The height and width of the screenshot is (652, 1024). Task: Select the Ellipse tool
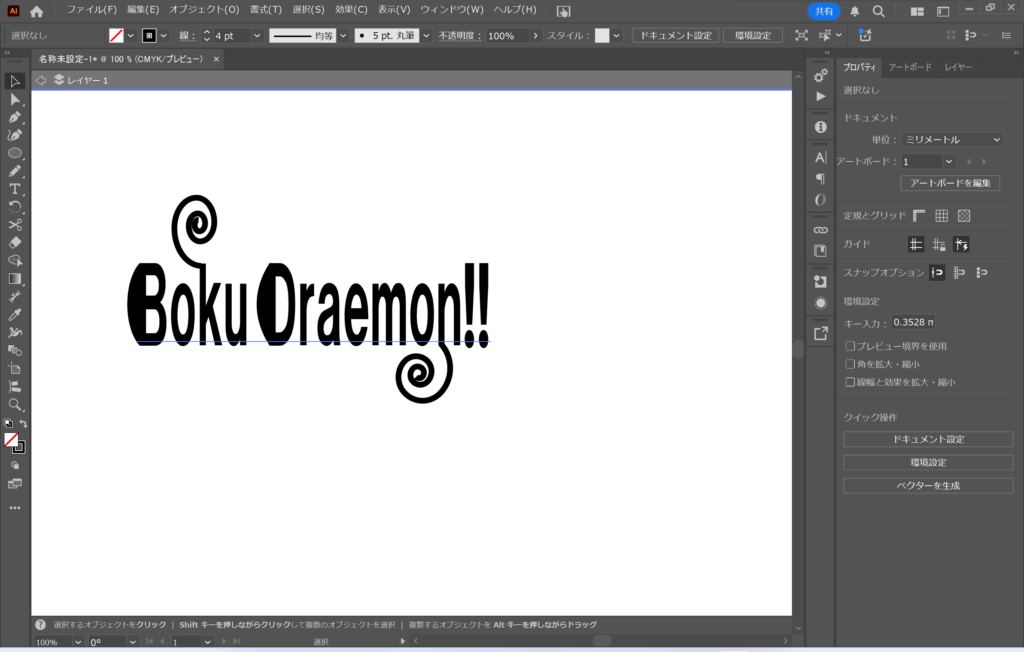coord(14,153)
